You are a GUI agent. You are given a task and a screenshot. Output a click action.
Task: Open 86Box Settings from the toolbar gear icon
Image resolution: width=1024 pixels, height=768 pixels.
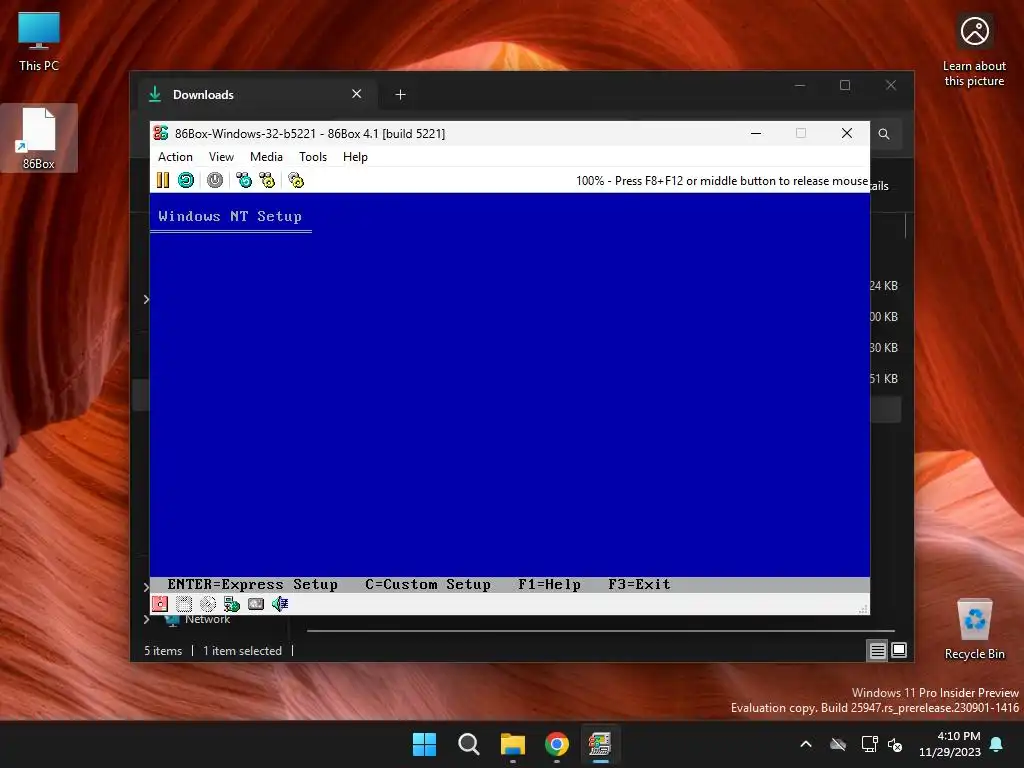click(x=296, y=180)
